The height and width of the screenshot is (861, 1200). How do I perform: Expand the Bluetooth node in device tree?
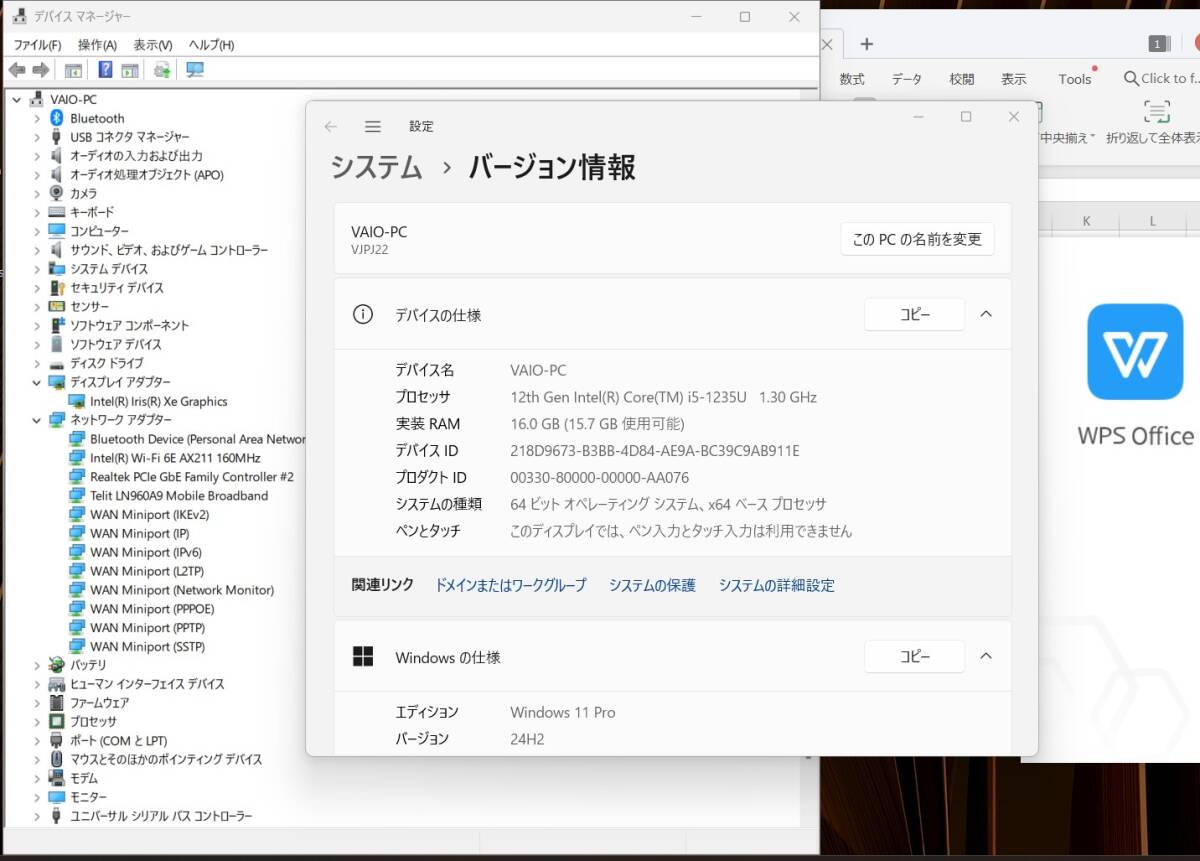tap(37, 118)
